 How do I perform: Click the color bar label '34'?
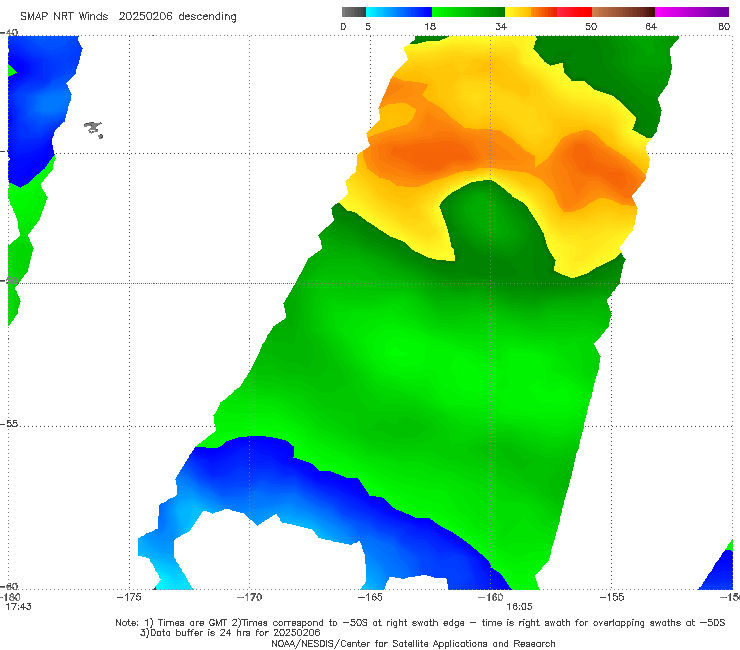coord(501,26)
